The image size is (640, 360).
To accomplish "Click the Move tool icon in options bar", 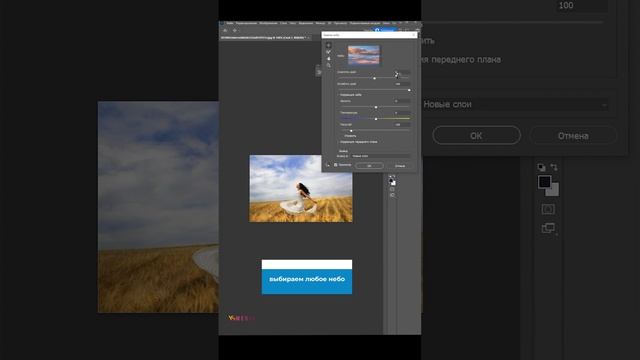I will (x=235, y=31).
